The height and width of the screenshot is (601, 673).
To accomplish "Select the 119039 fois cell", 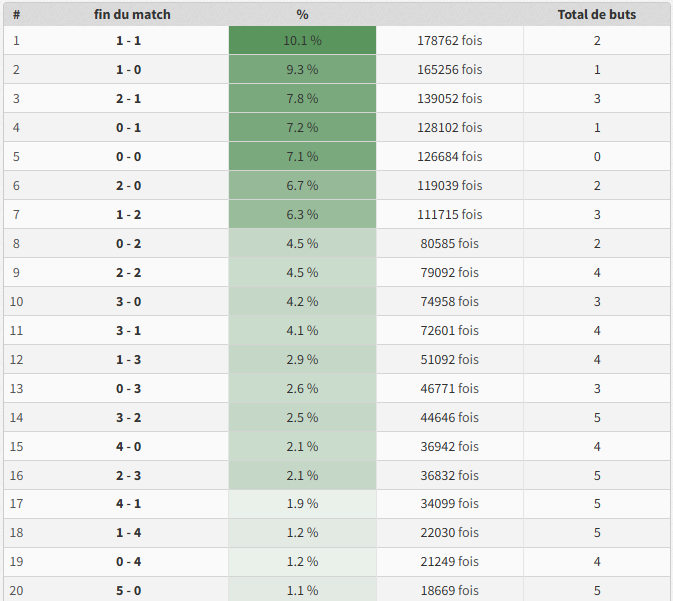I will [449, 186].
